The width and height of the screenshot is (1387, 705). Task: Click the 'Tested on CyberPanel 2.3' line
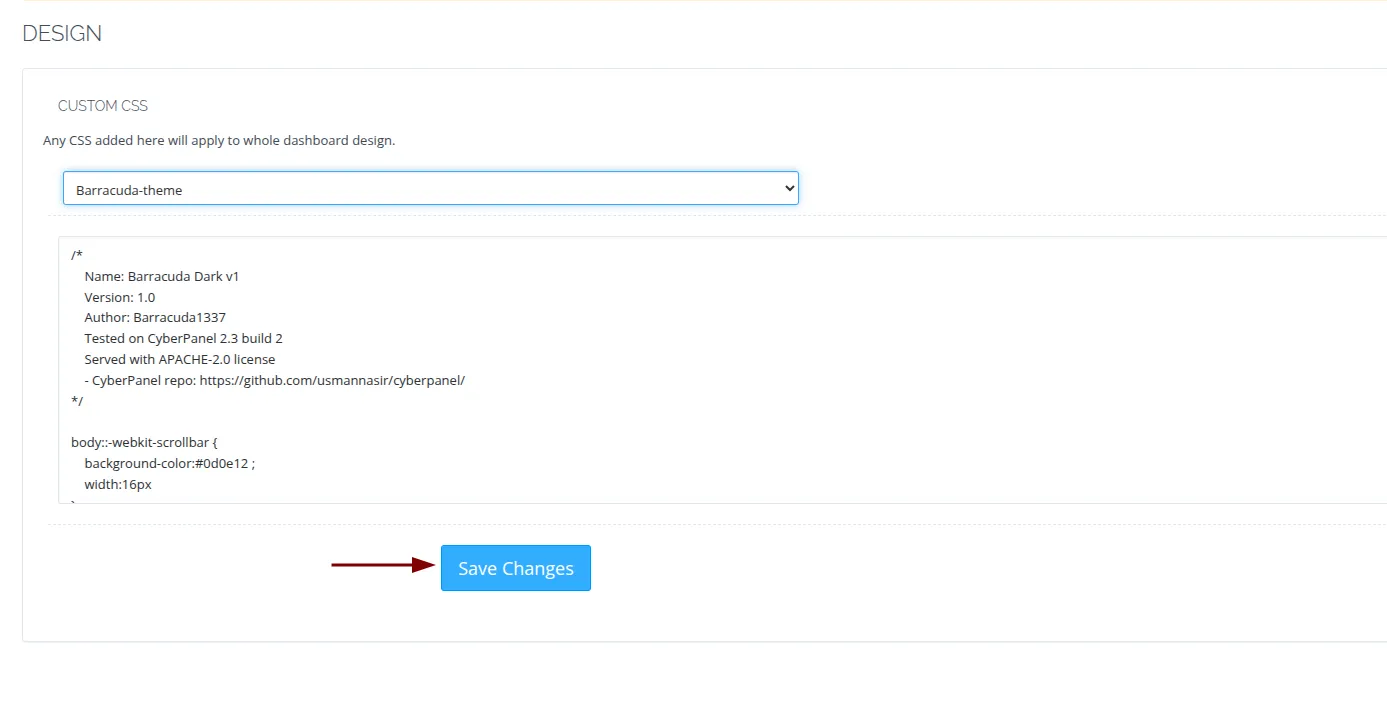click(x=183, y=339)
